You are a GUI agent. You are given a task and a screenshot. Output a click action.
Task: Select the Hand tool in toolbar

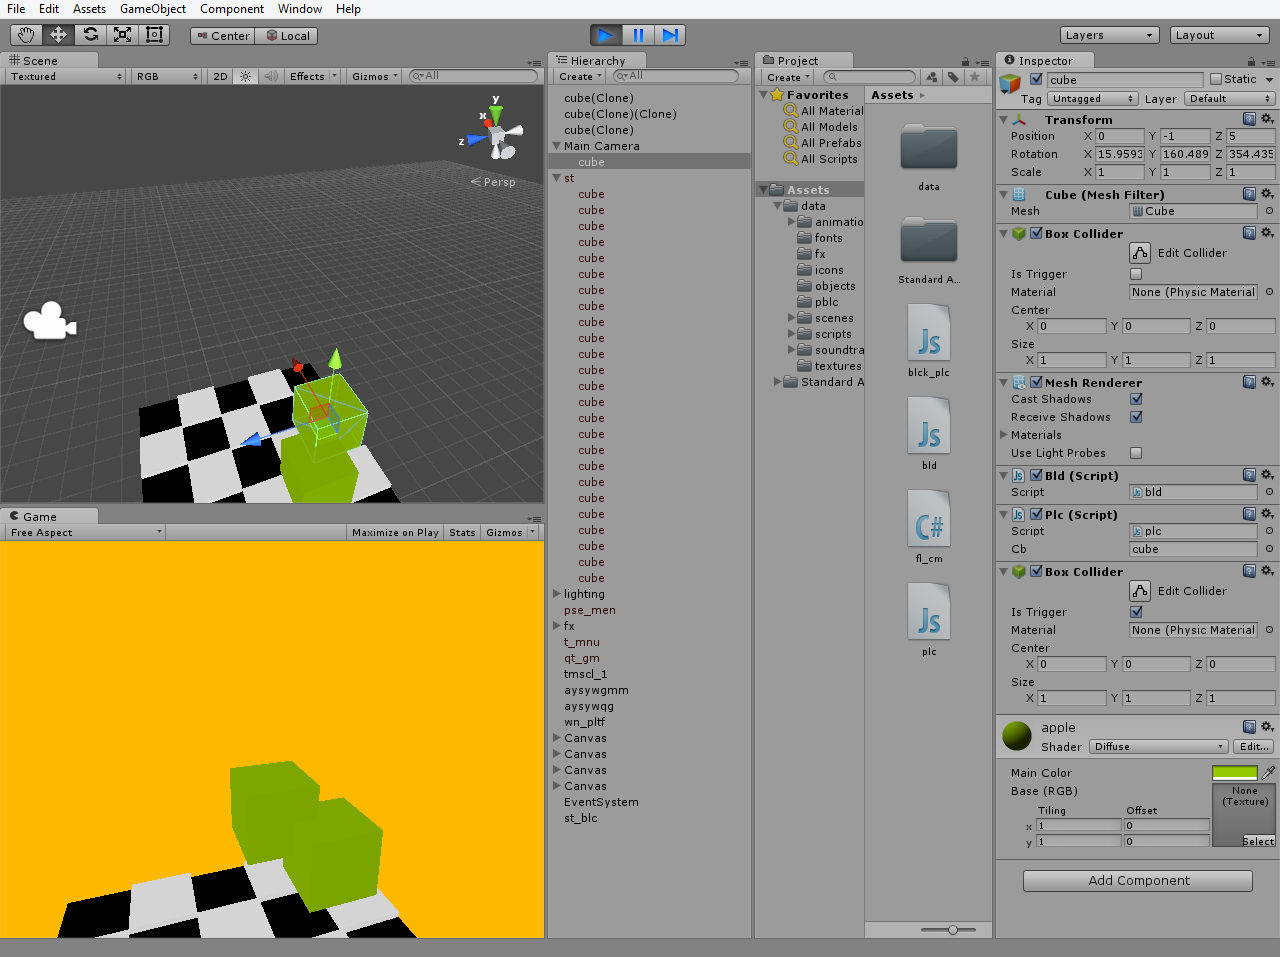pos(26,35)
